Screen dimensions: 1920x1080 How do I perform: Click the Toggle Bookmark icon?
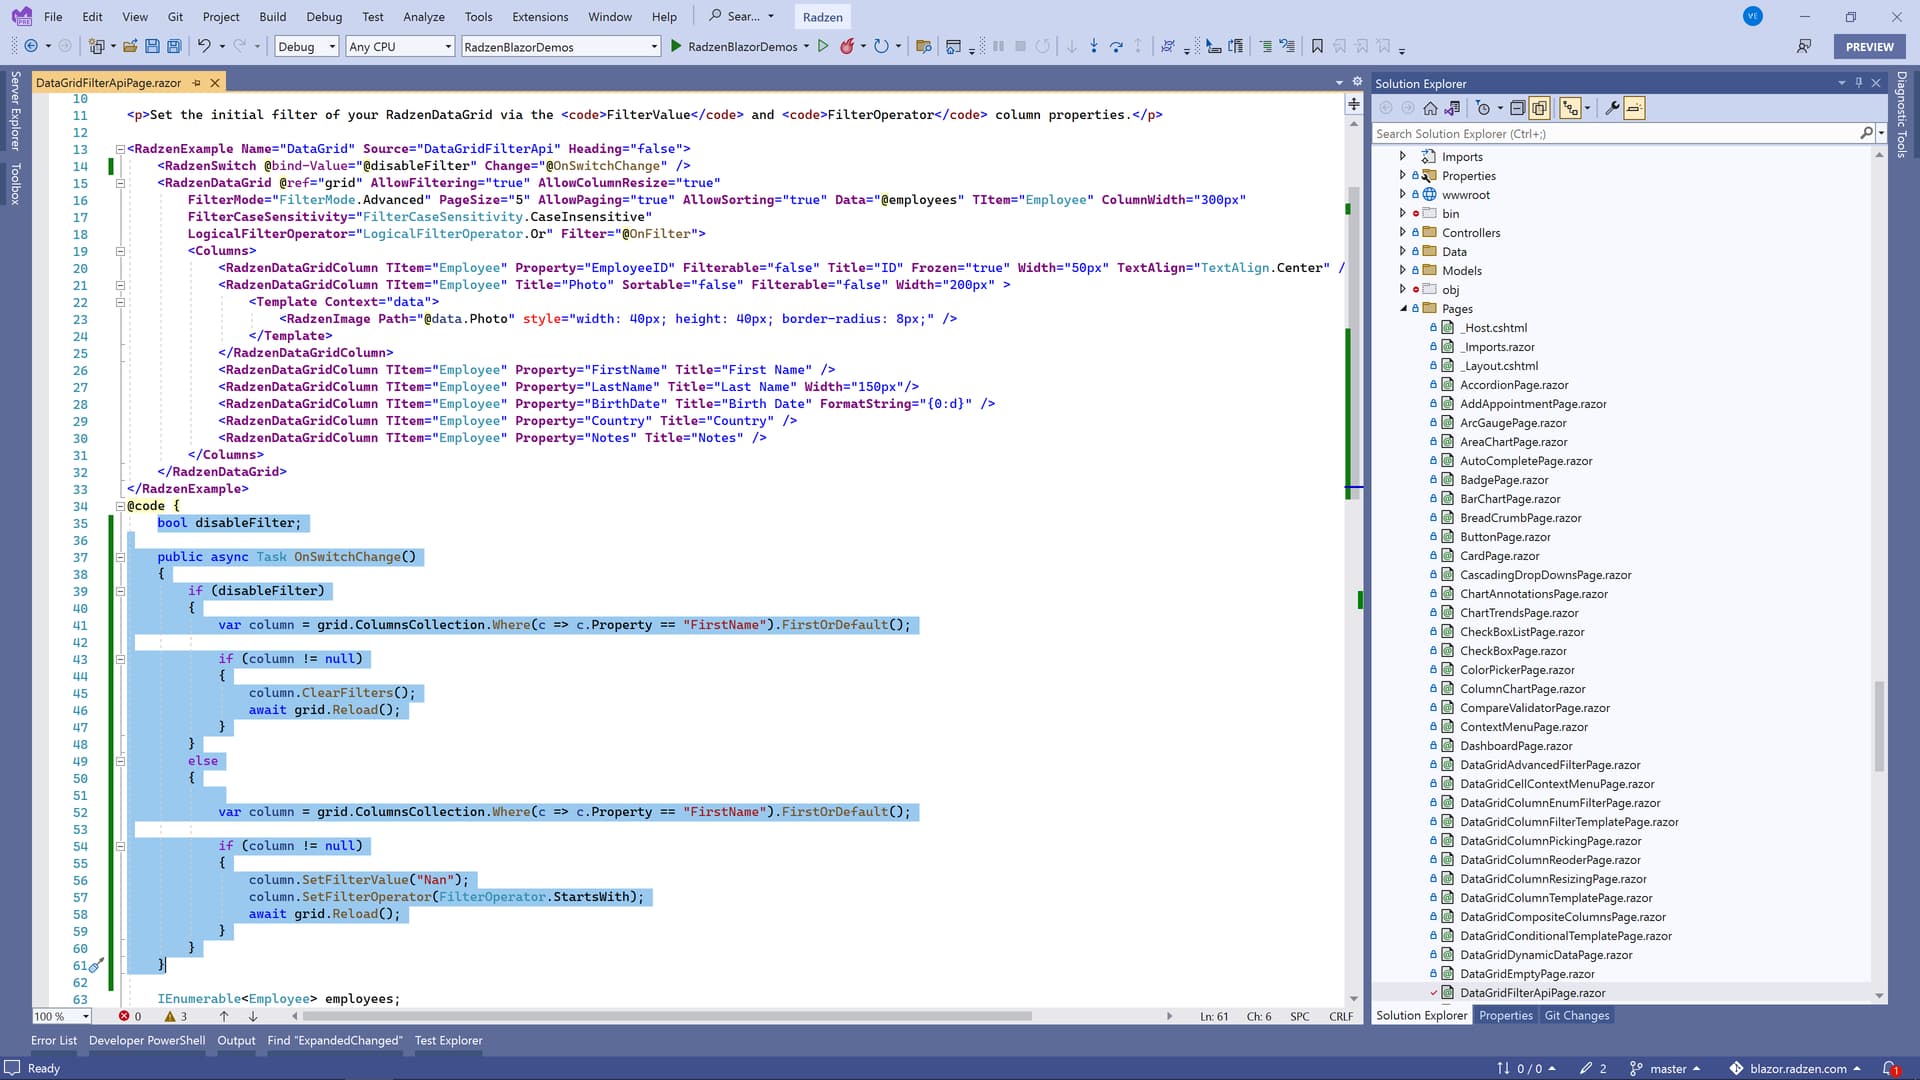1317,46
